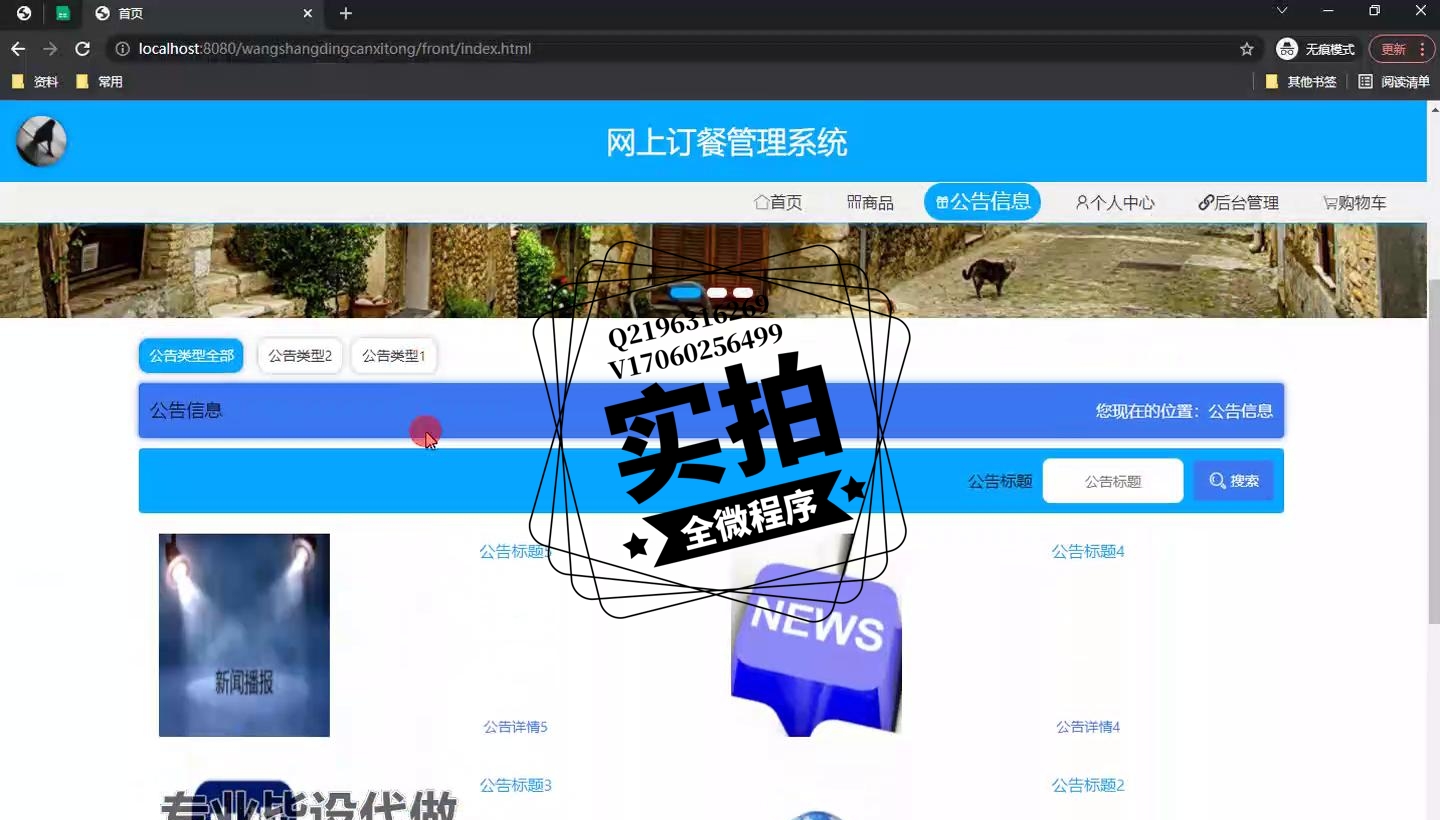The height and width of the screenshot is (820, 1440).
Task: Open the 公告标题2 link
Action: pos(1088,785)
